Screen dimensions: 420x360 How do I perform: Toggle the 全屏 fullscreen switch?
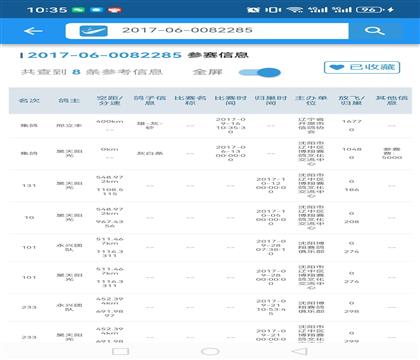260,72
